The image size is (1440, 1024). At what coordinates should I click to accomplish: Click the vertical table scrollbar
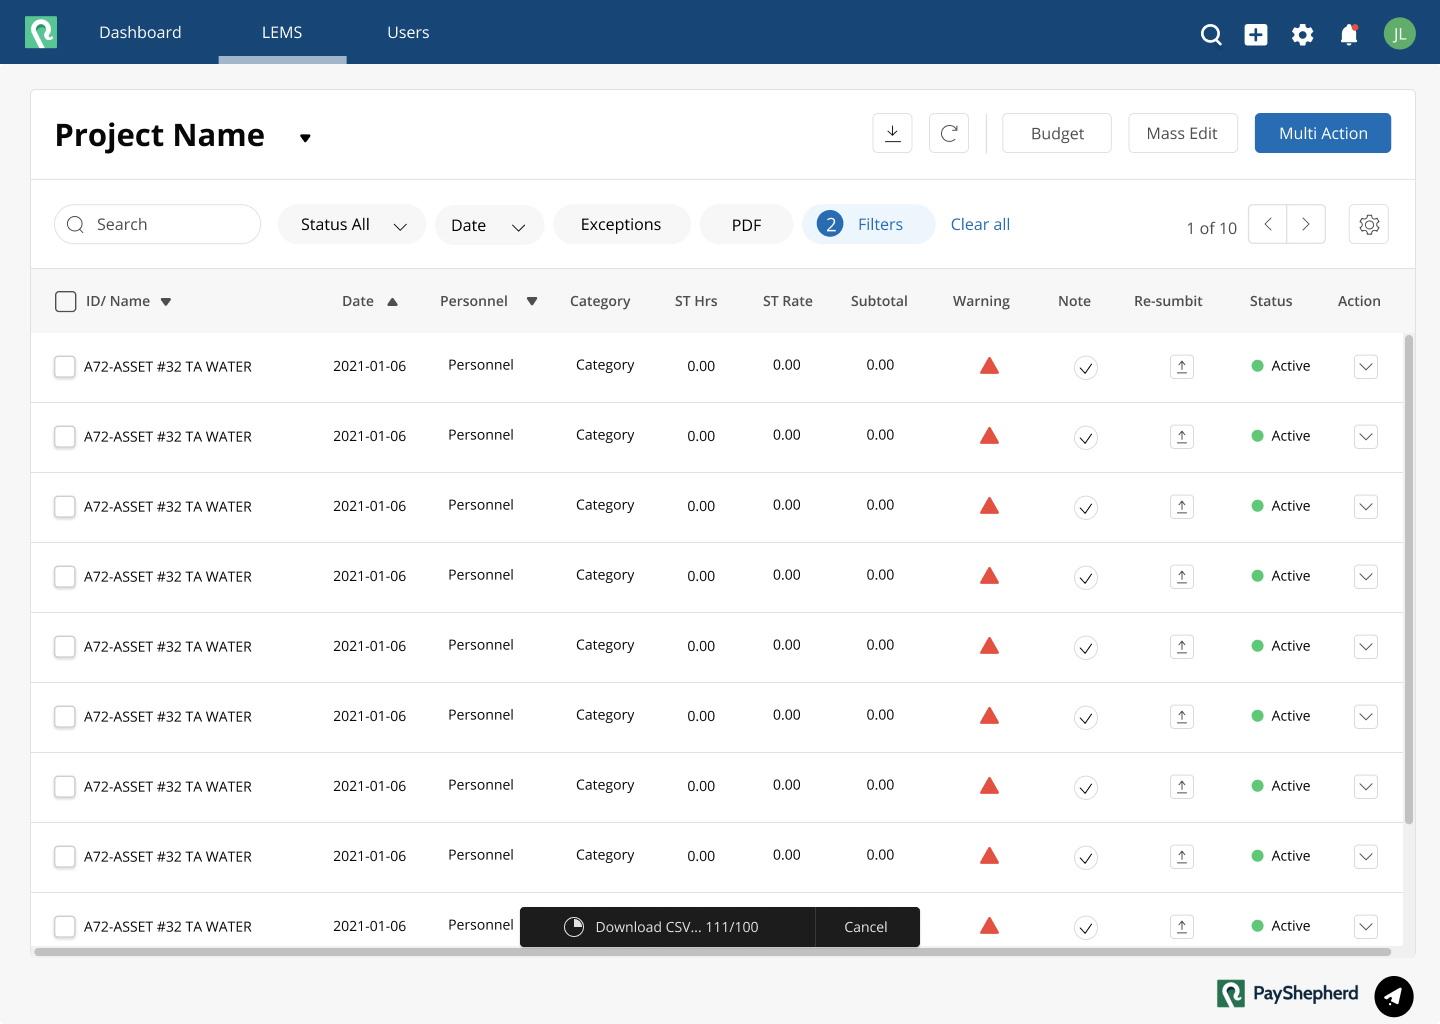click(x=1409, y=579)
